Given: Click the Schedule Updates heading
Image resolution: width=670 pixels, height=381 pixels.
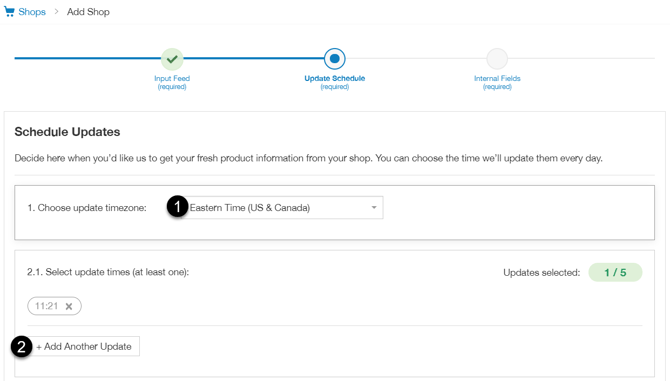Looking at the screenshot, I should click(x=67, y=132).
